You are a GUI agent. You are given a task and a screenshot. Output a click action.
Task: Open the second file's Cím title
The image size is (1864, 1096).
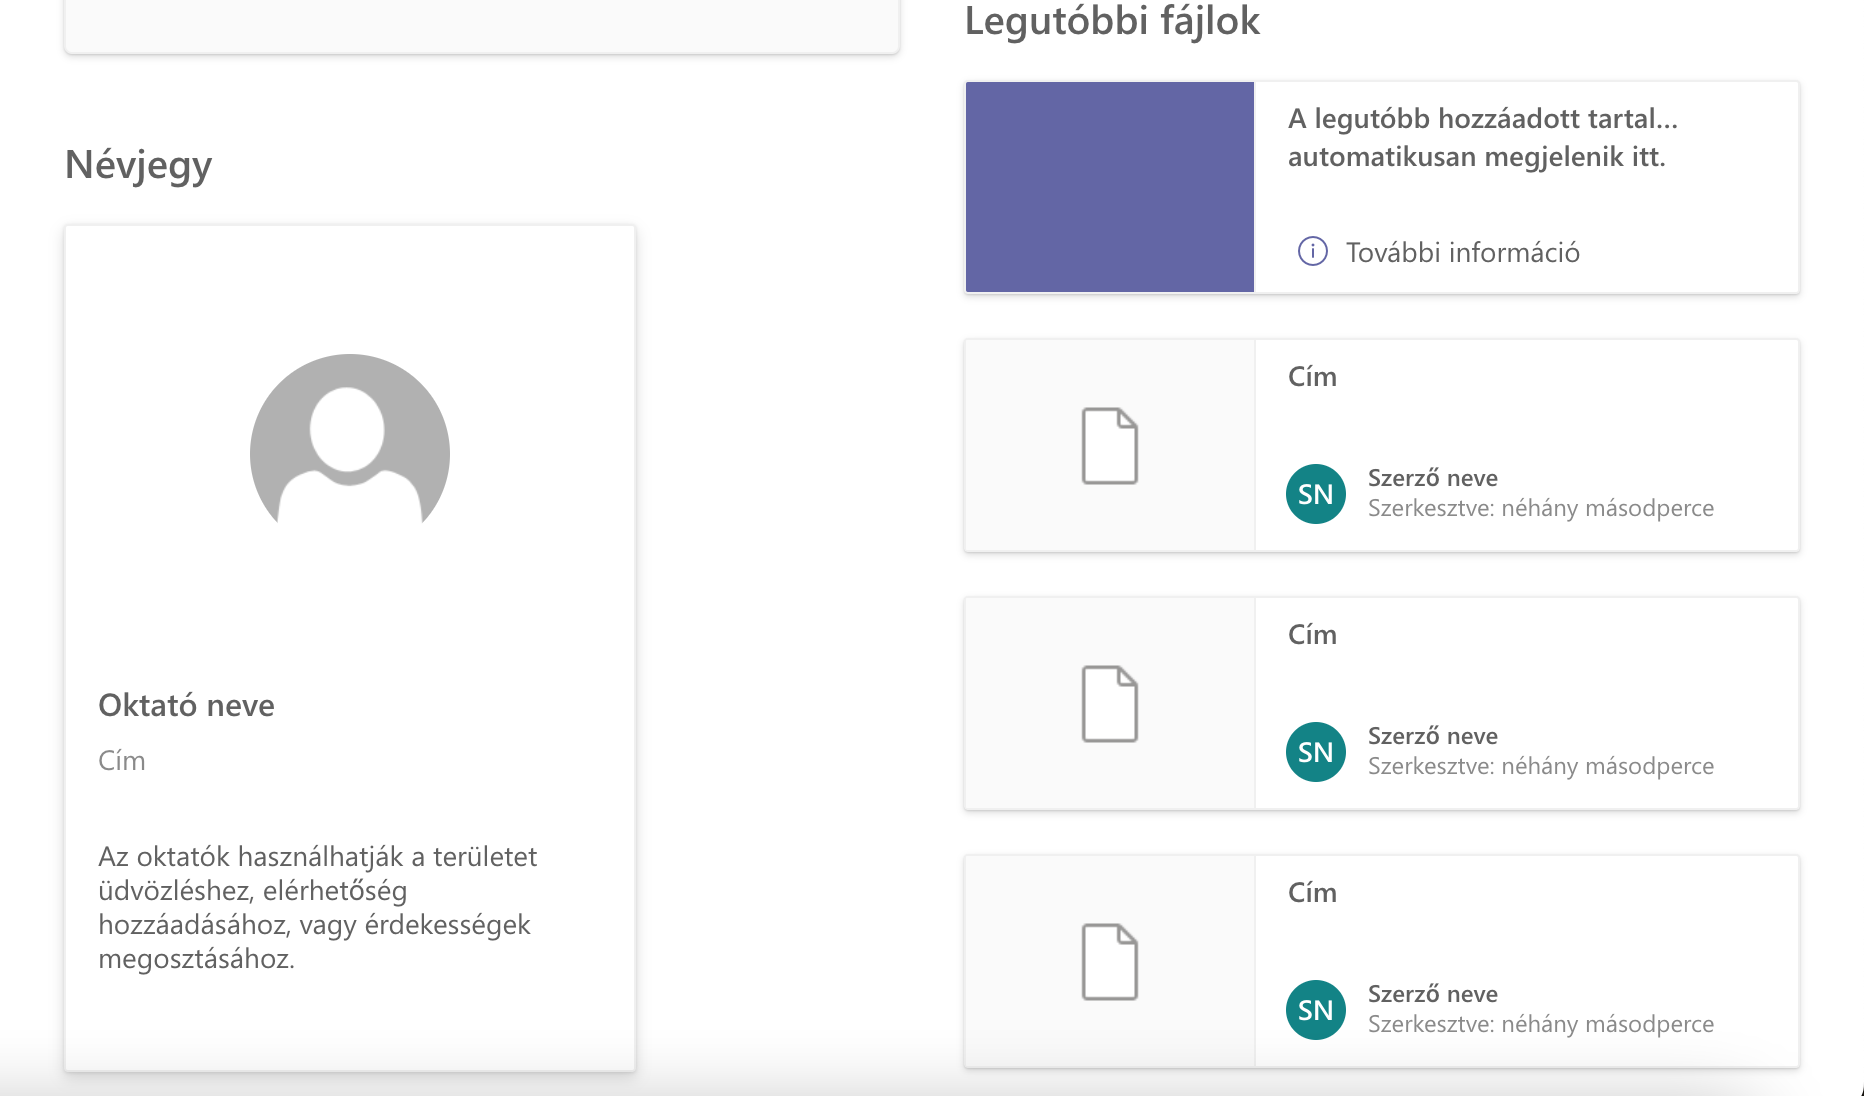(1312, 635)
